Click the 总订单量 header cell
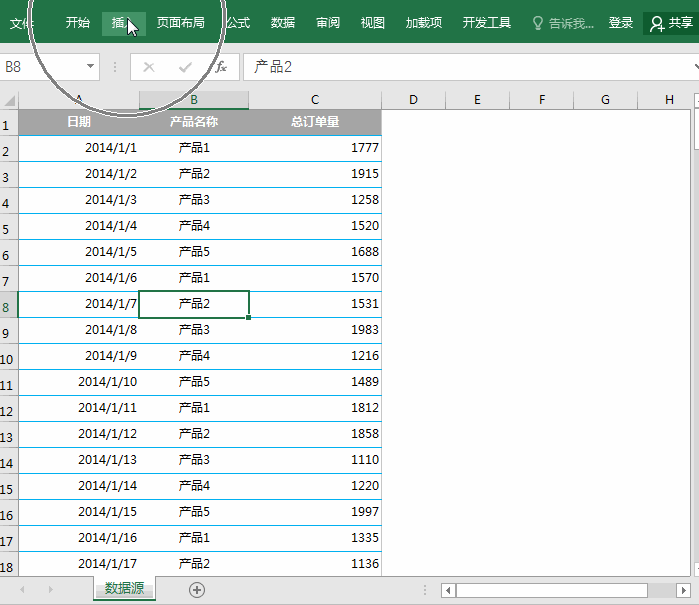 tap(315, 122)
